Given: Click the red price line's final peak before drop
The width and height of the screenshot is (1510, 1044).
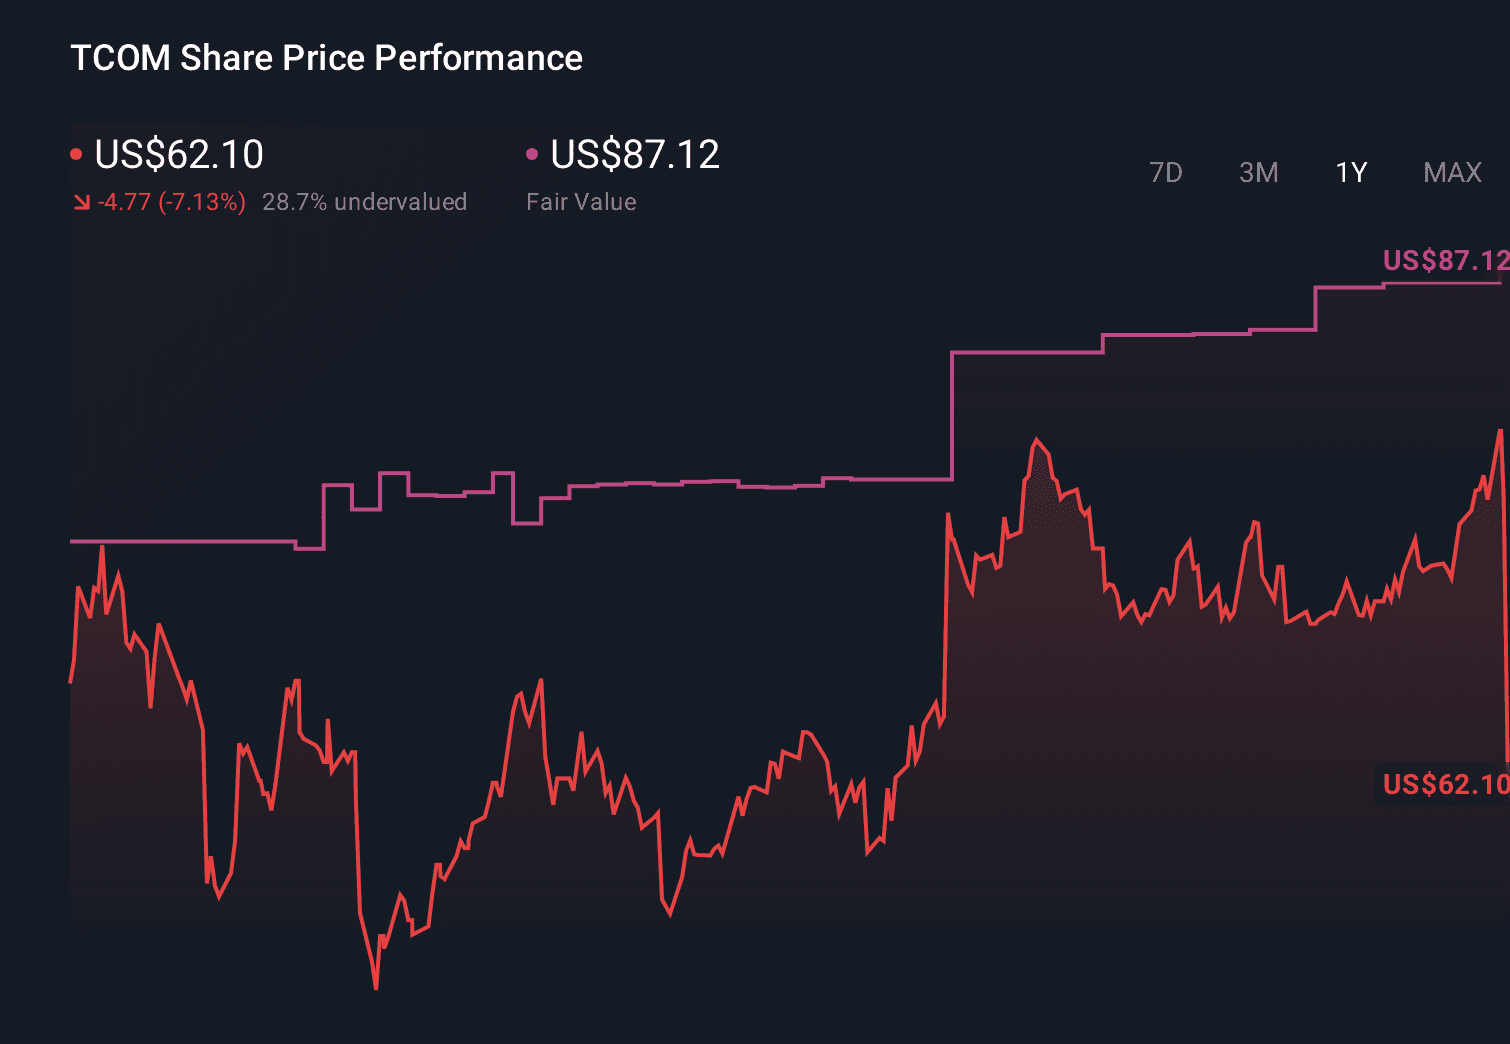Looking at the screenshot, I should pyautogui.click(x=1500, y=431).
